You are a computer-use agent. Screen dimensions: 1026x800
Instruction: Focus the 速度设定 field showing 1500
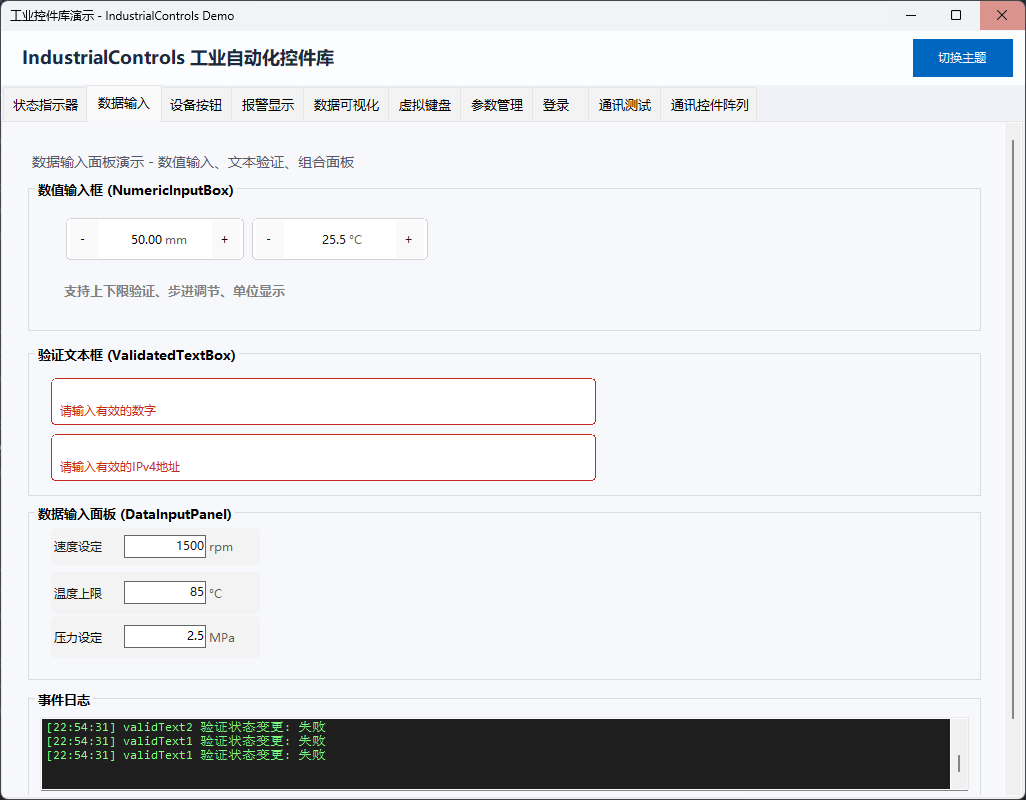pos(165,546)
